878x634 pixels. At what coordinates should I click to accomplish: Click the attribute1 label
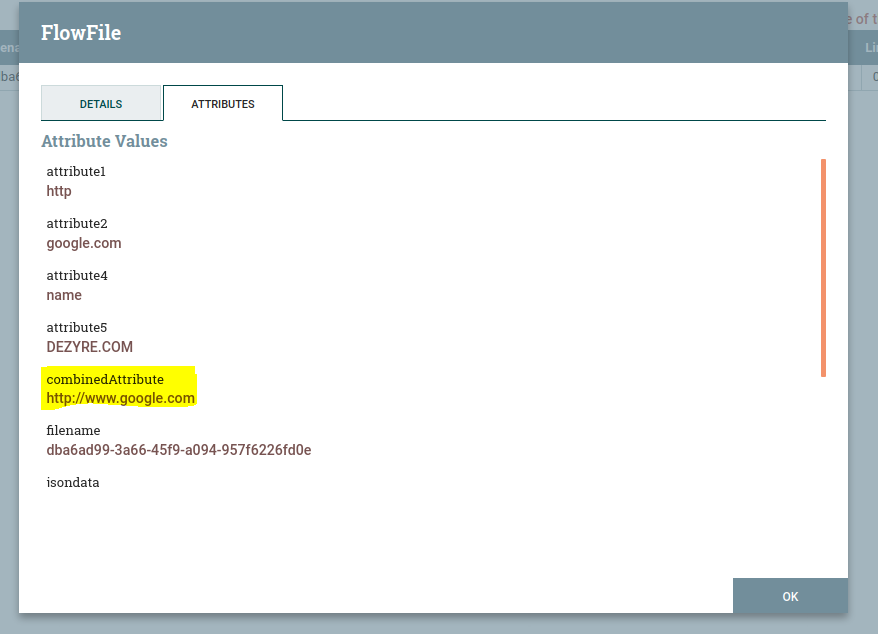[x=76, y=172]
